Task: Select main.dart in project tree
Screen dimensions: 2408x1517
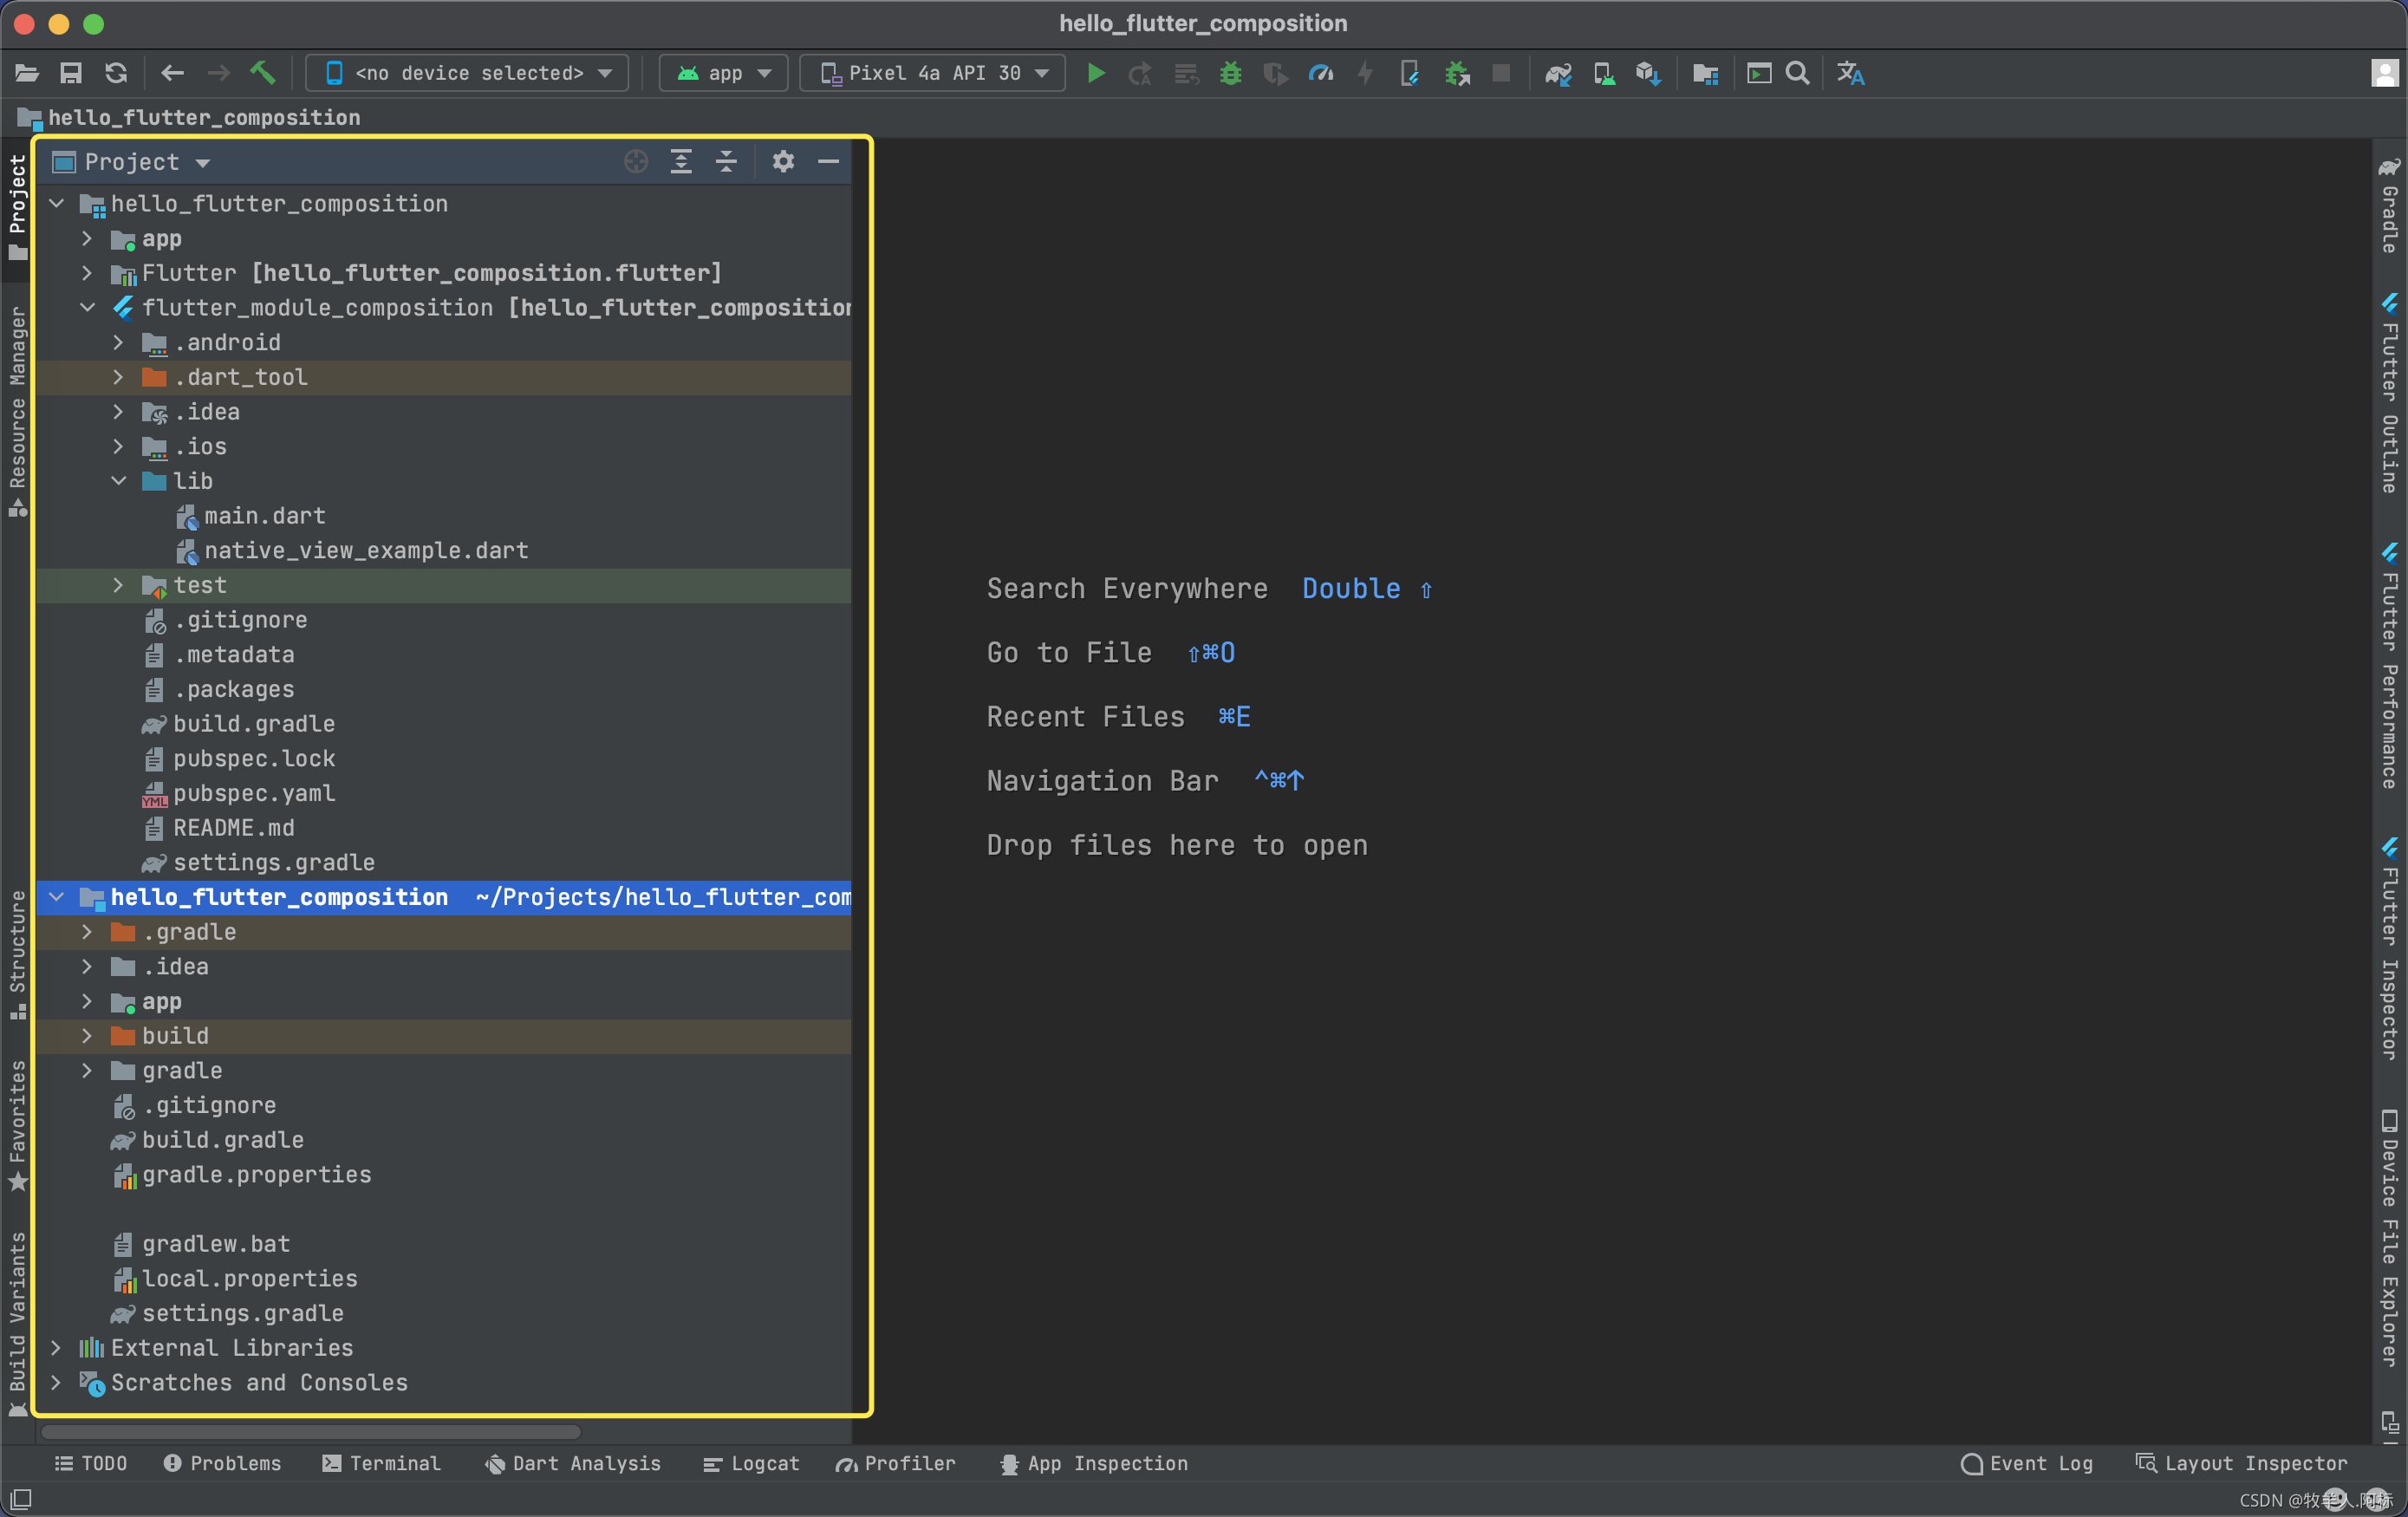Action: pyautogui.click(x=264, y=516)
